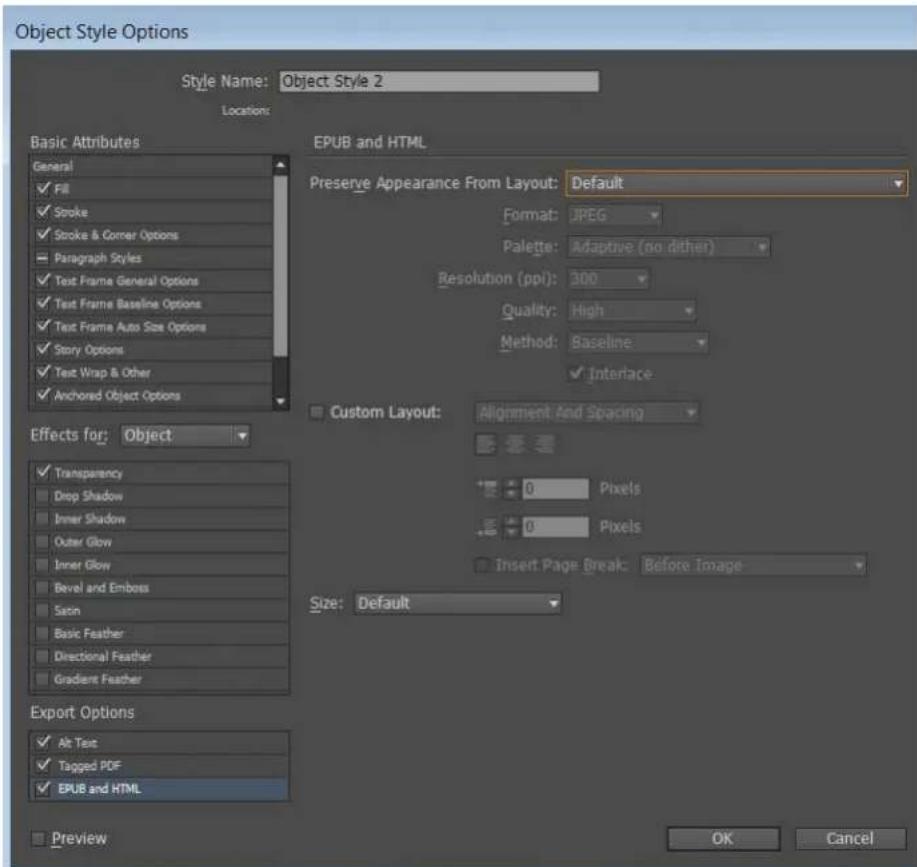
Task: Toggle the Alt Text export checkbox
Action: 43,742
